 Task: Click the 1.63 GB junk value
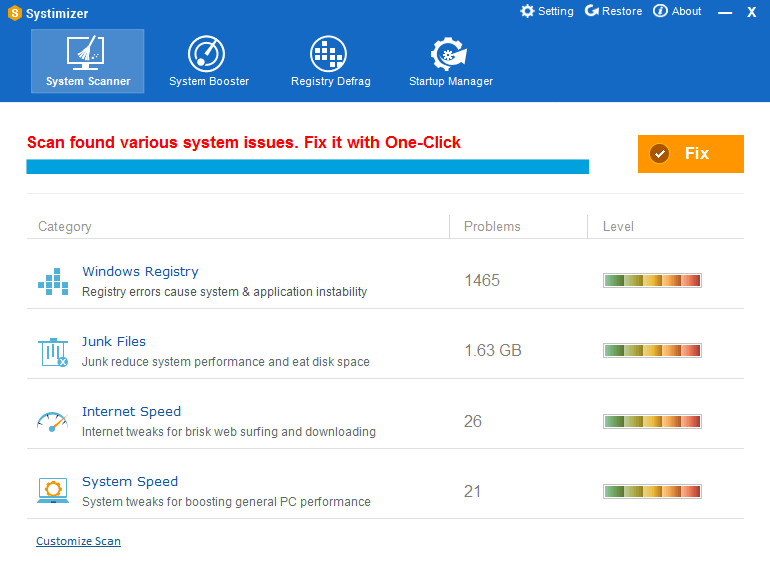coord(493,351)
